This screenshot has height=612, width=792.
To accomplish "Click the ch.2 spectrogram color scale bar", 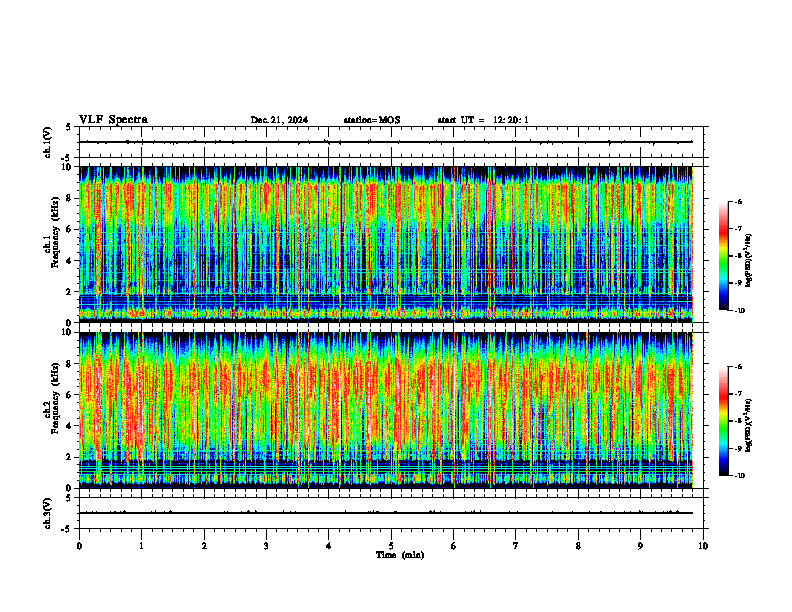I will (723, 421).
